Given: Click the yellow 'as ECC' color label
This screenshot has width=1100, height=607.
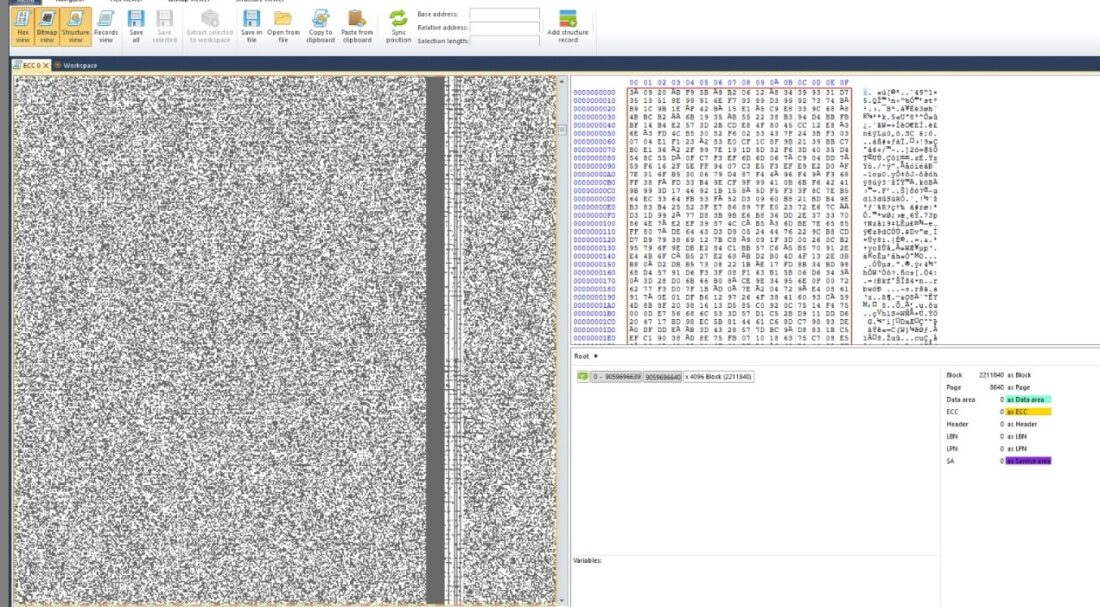Looking at the screenshot, I should point(1028,412).
